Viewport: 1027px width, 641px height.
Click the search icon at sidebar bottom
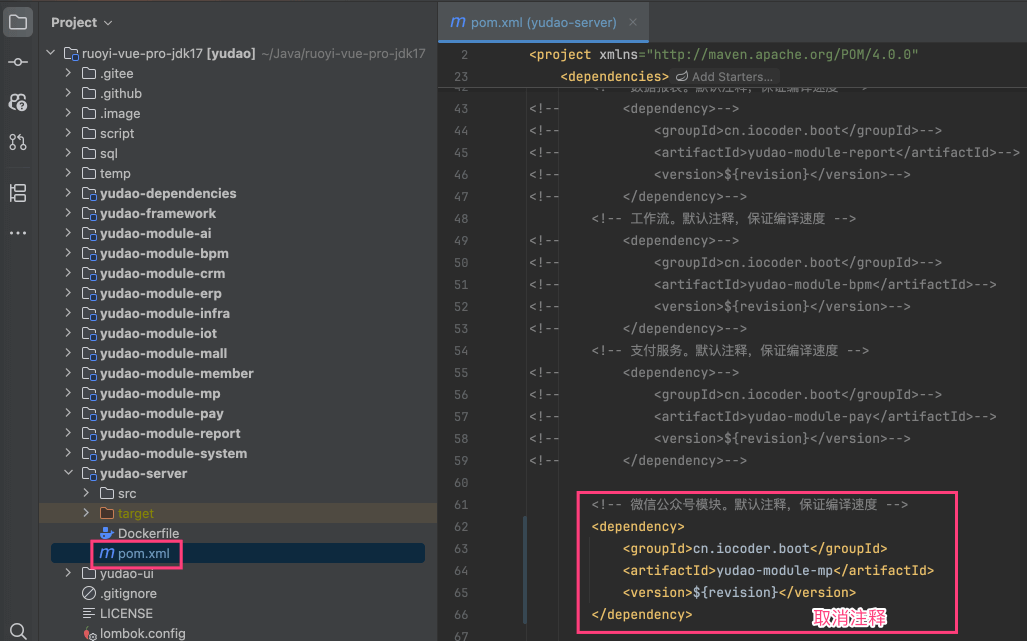(x=18, y=630)
